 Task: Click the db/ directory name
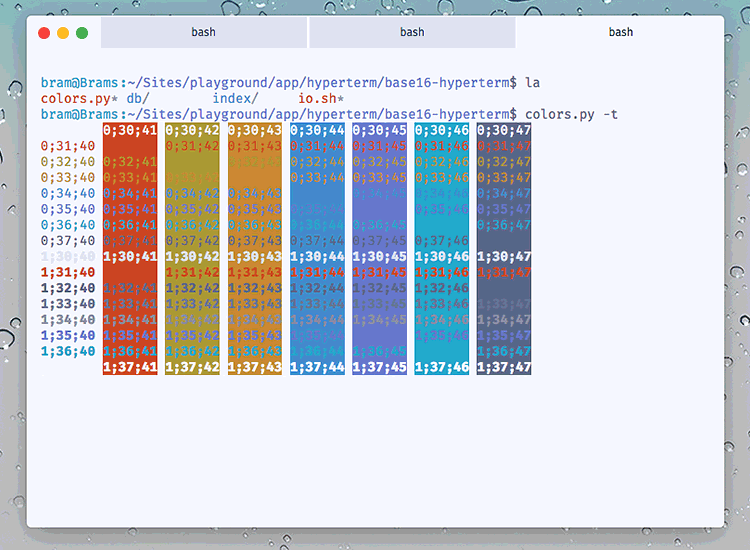(138, 99)
